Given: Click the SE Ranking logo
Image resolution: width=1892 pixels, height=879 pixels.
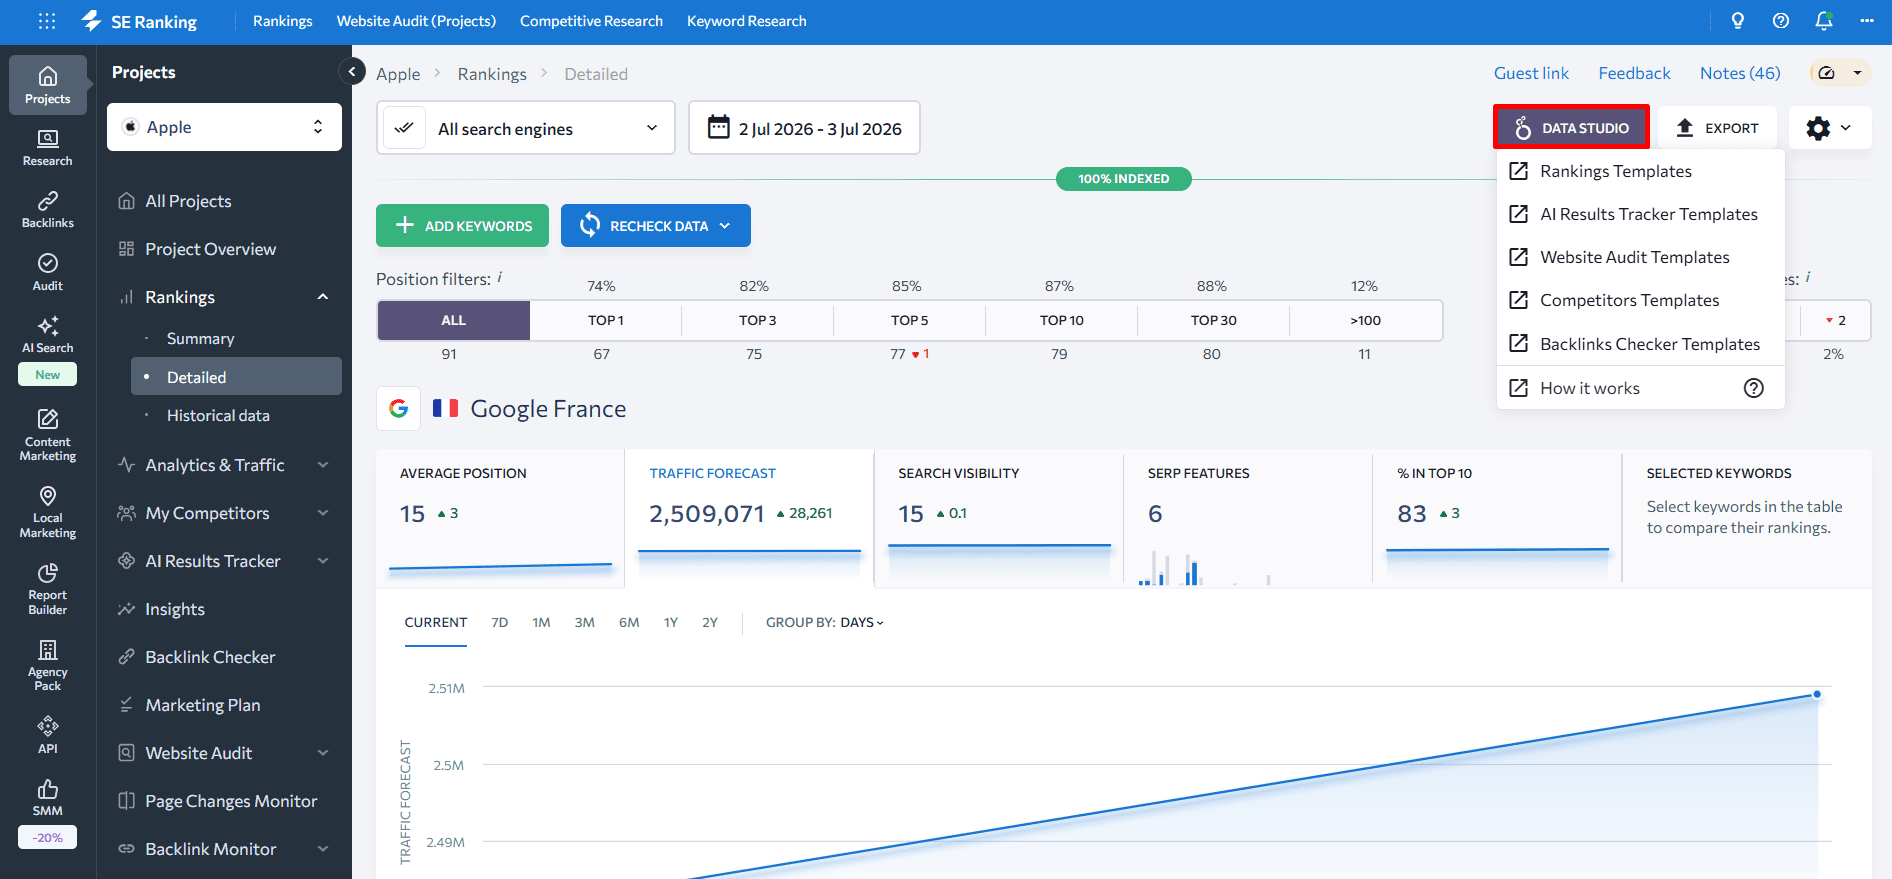Looking at the screenshot, I should click(140, 21).
